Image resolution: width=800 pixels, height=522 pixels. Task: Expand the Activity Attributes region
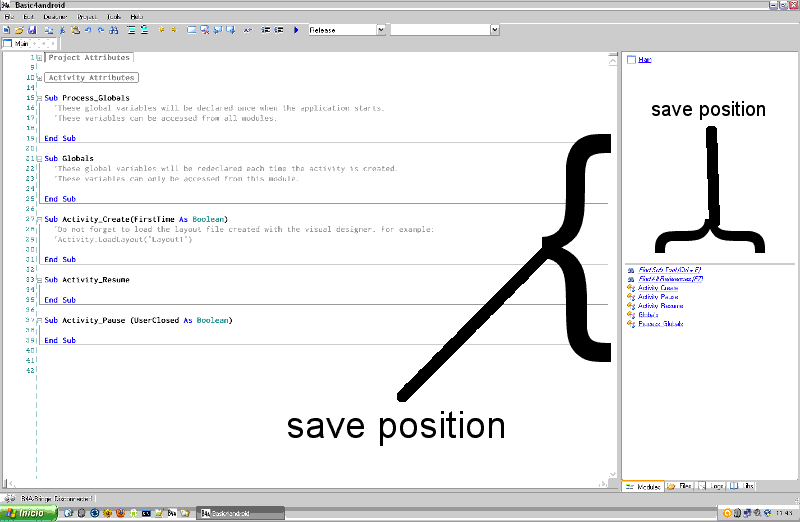click(39, 78)
